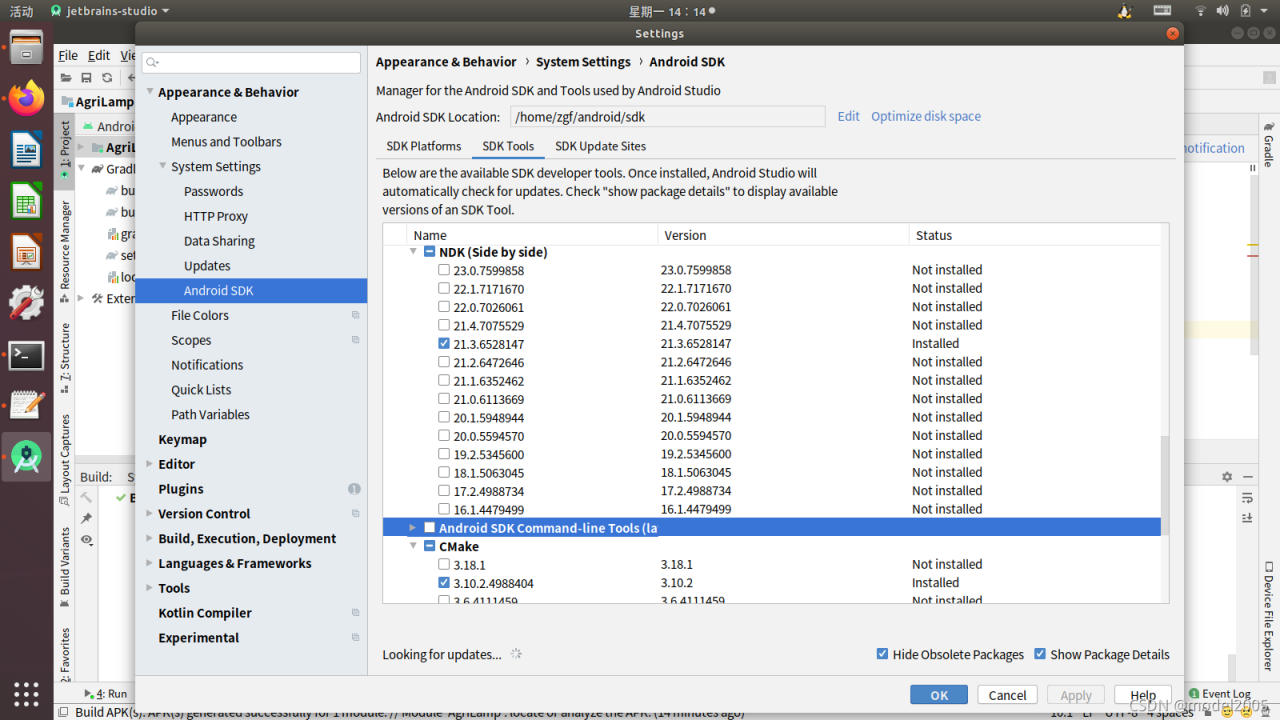Click the Android Studio dock icon
1280x720 pixels.
27,457
